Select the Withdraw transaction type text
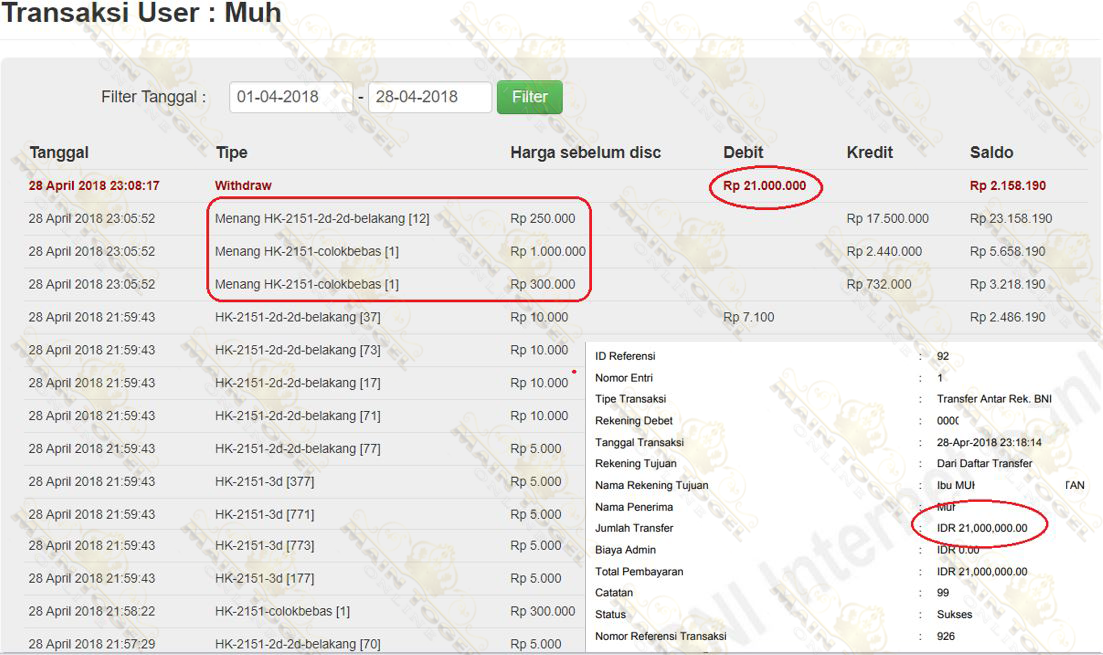The image size is (1103, 655). (243, 186)
